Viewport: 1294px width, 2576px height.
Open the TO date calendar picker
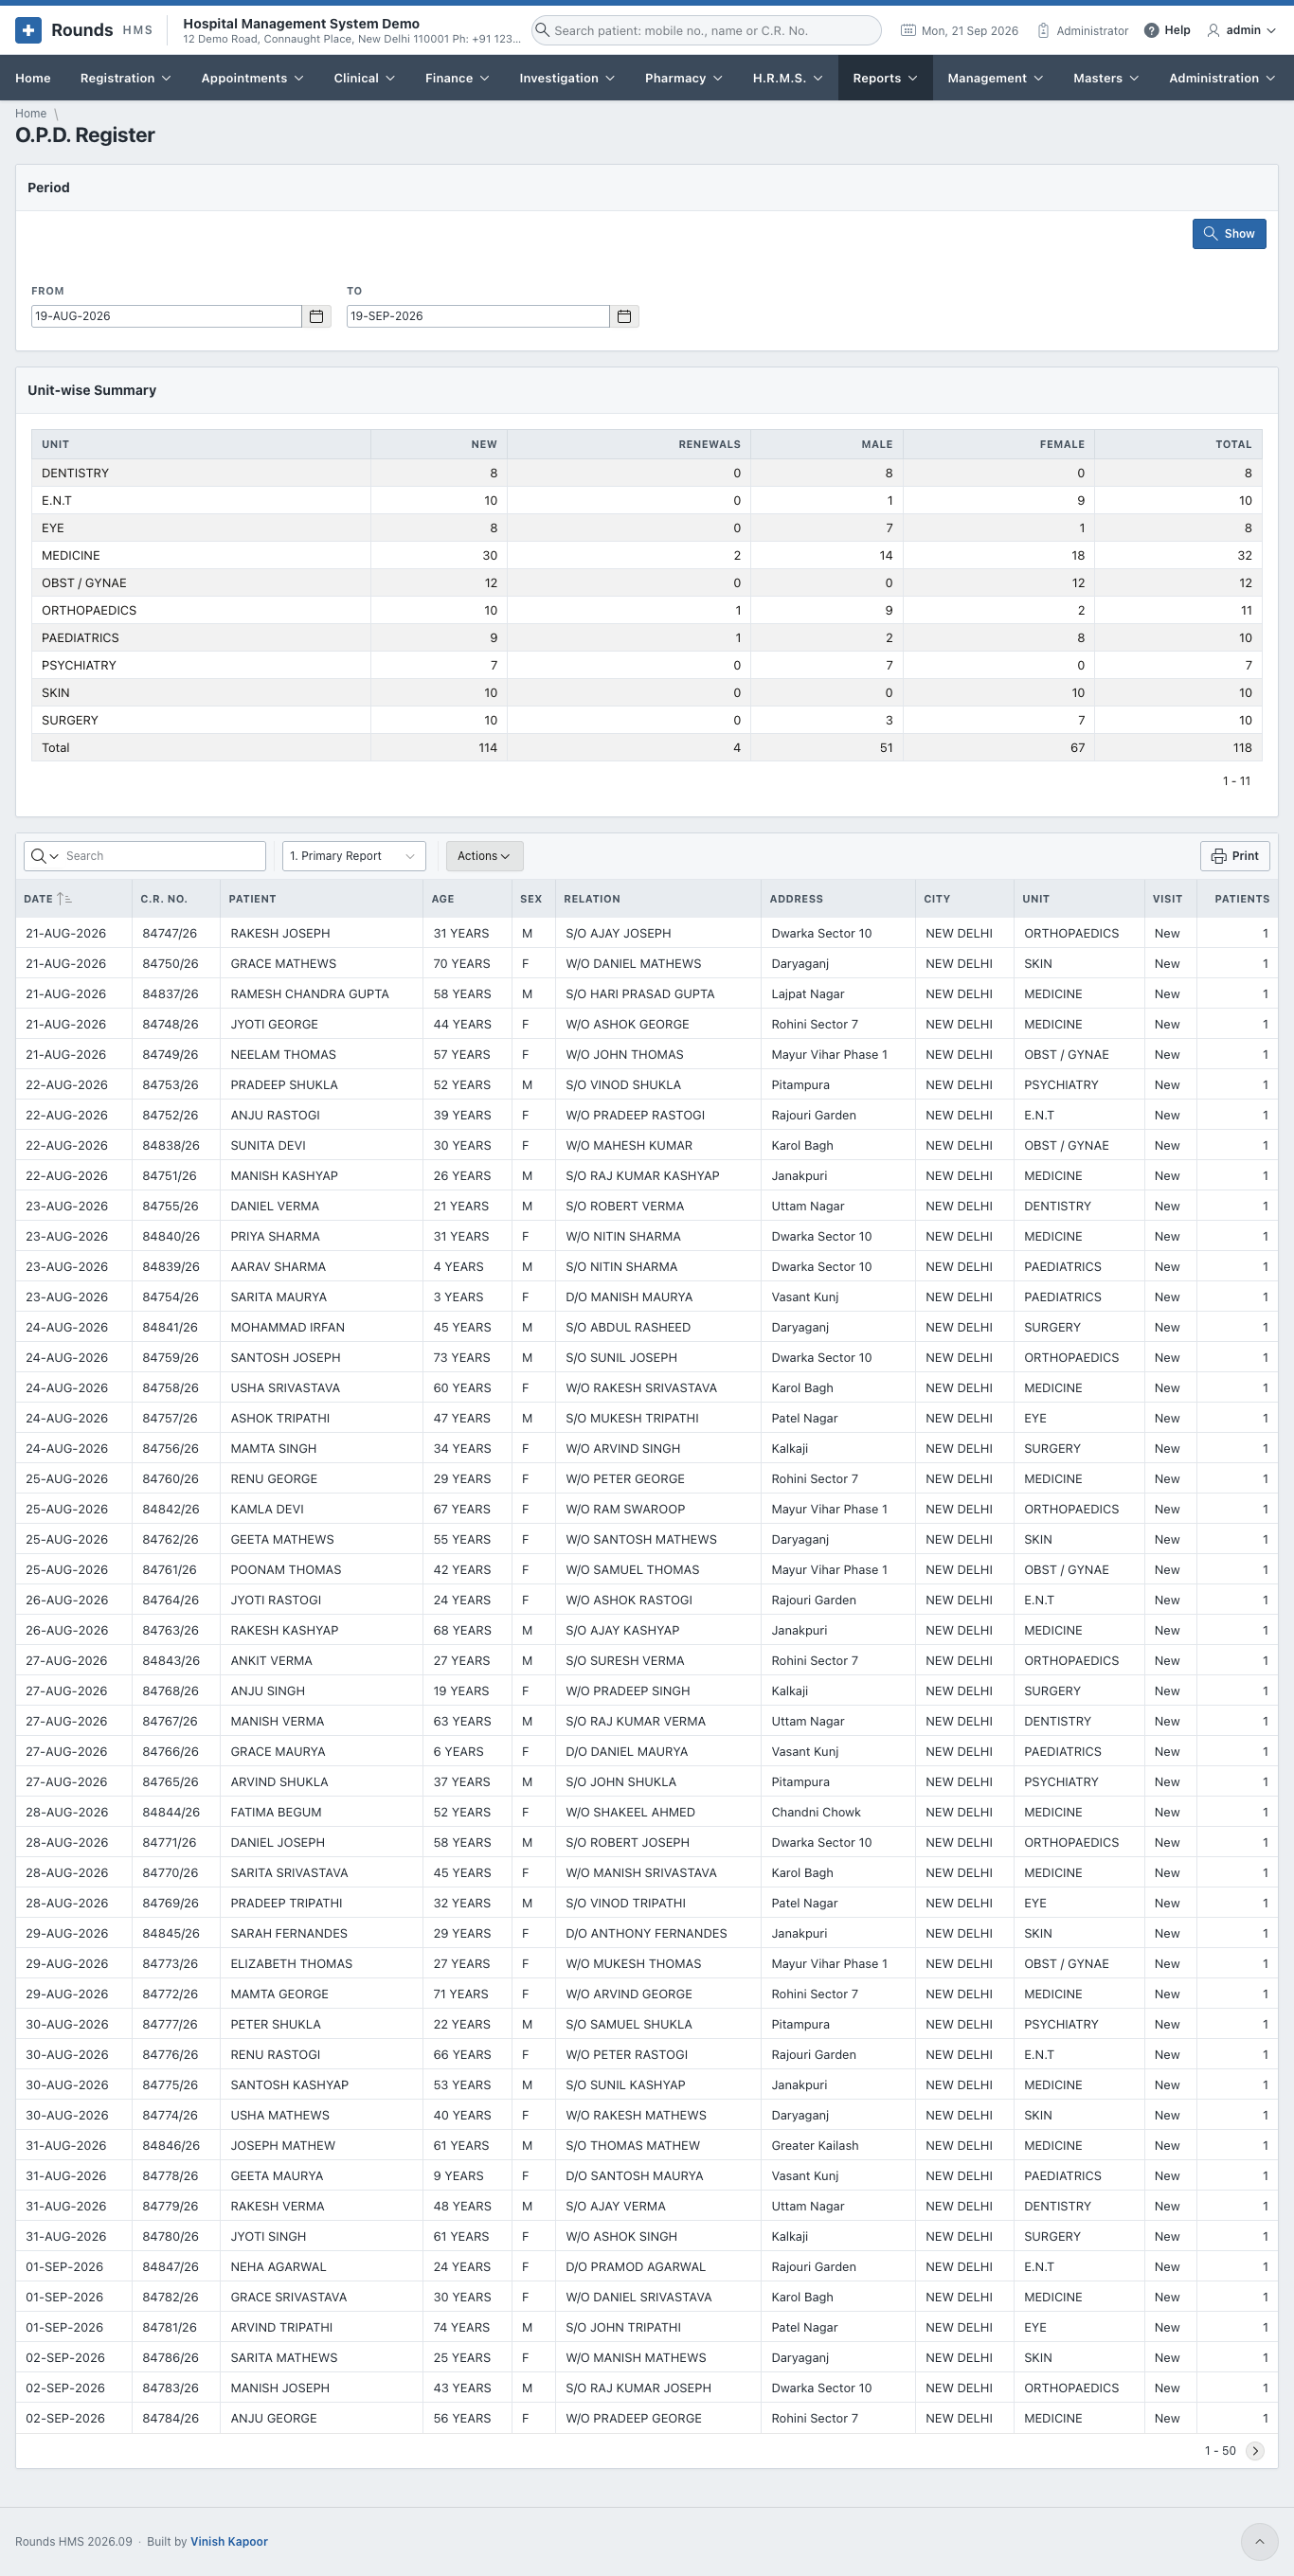point(624,316)
